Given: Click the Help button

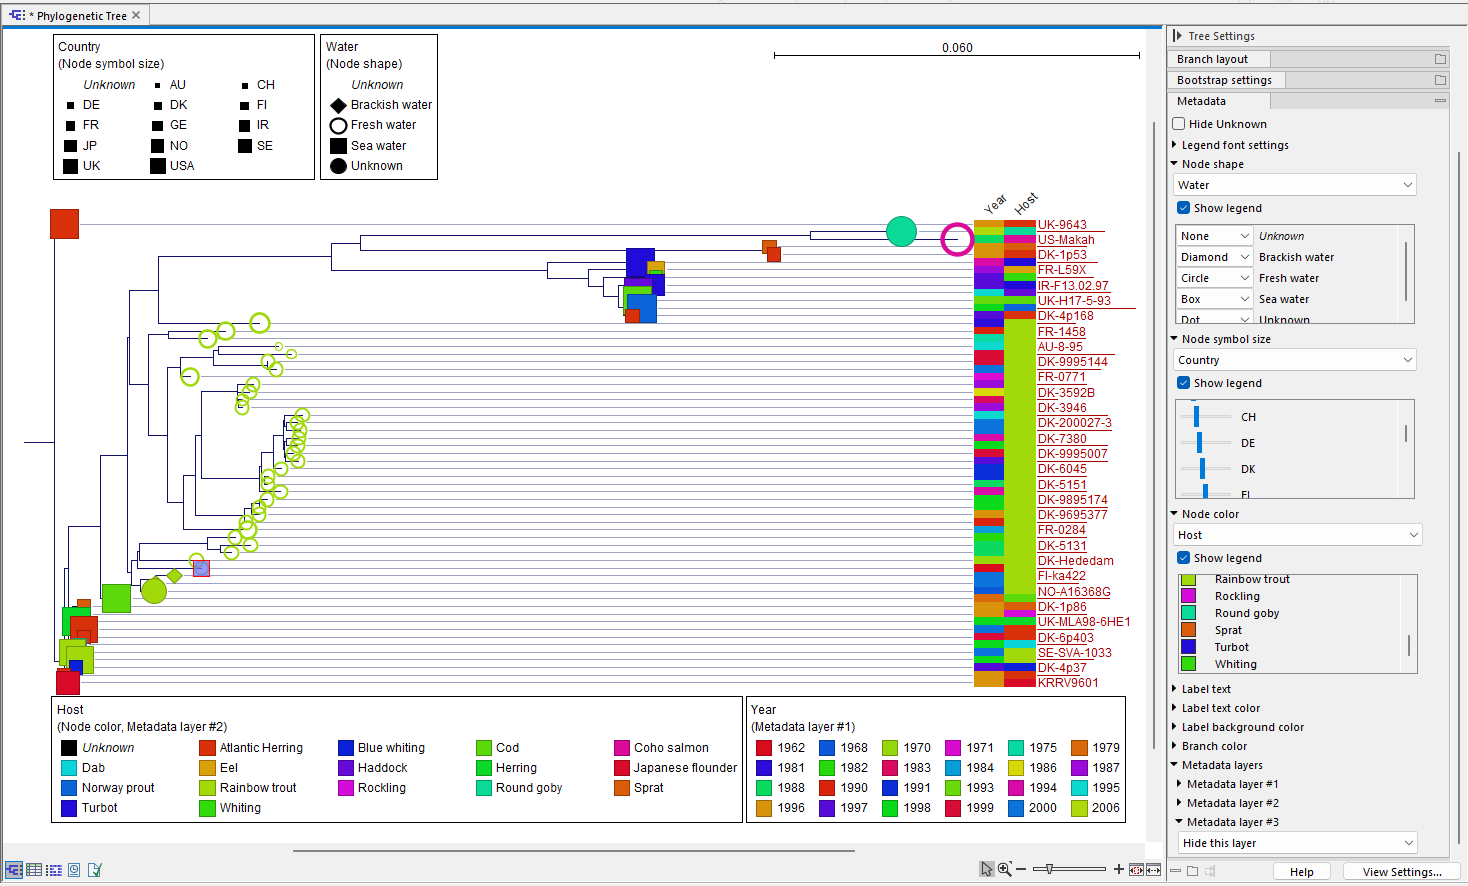Looking at the screenshot, I should coord(1302,871).
